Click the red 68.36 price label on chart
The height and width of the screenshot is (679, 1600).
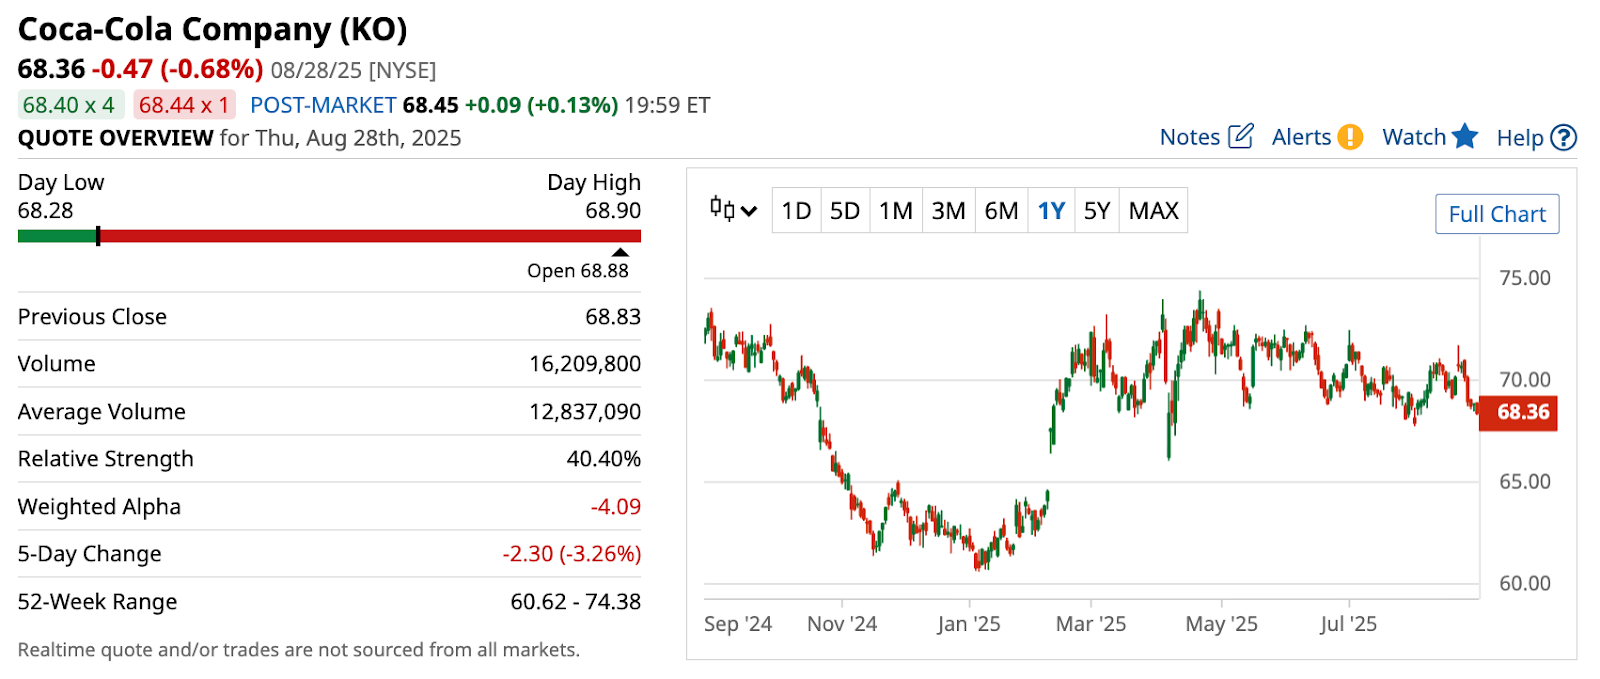pyautogui.click(x=1518, y=412)
